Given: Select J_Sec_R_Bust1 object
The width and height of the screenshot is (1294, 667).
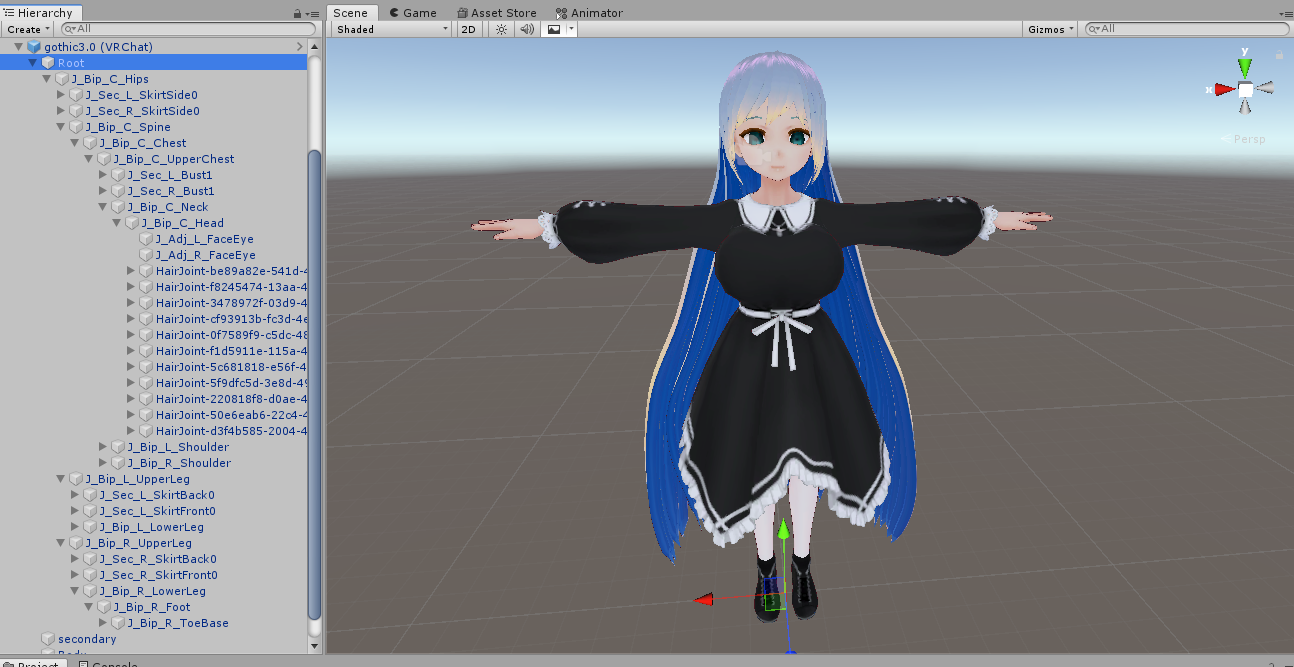Looking at the screenshot, I should pos(171,191).
